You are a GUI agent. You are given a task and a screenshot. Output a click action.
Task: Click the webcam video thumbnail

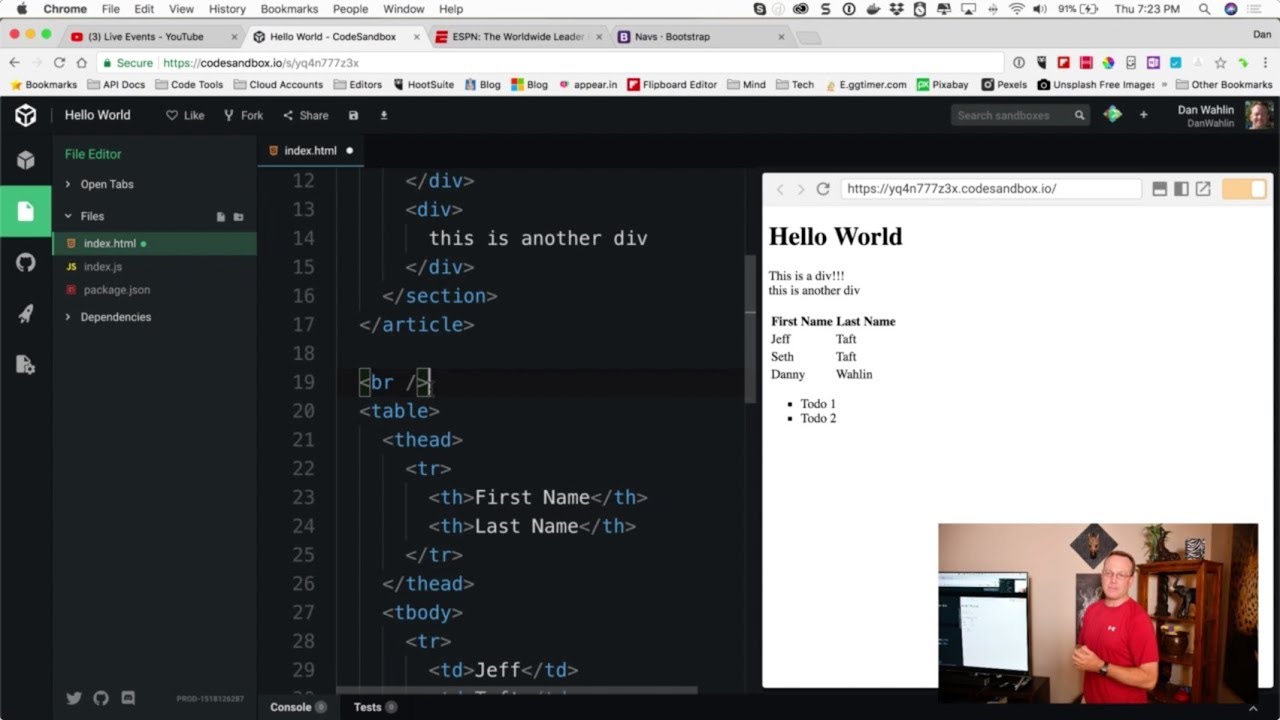click(1098, 612)
